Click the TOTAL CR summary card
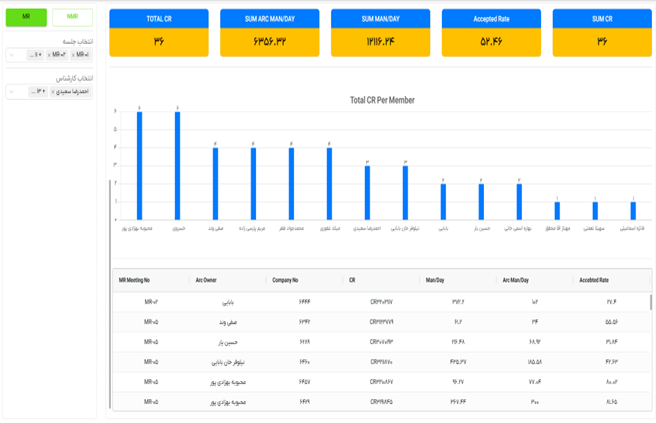 click(158, 33)
